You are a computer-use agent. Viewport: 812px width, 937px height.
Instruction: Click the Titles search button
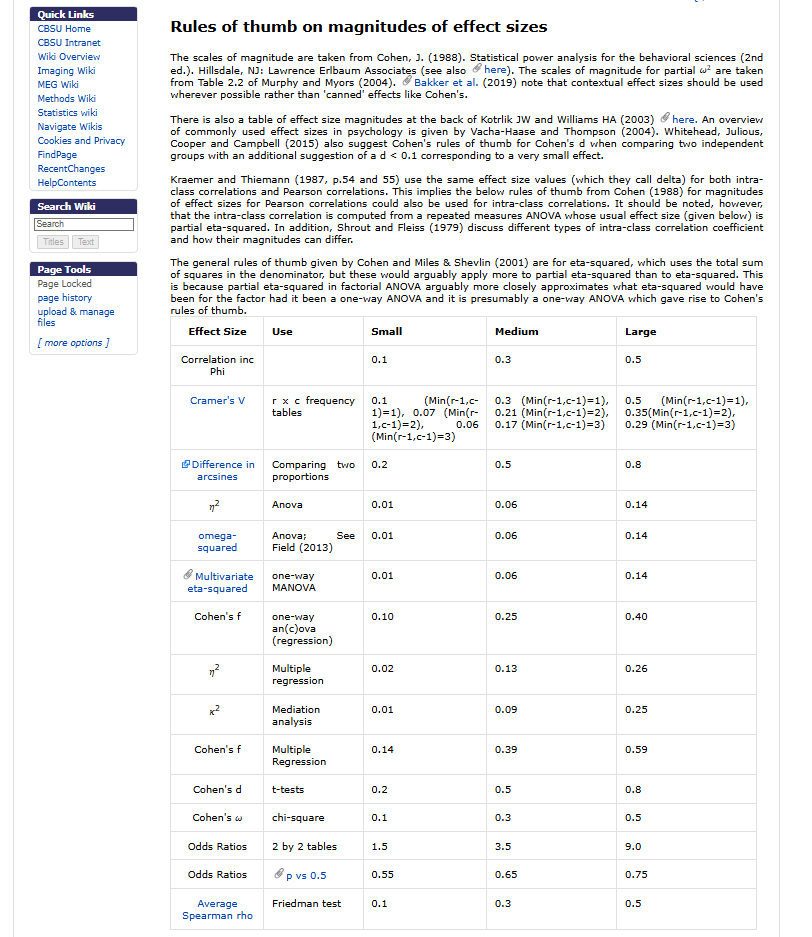(x=53, y=242)
